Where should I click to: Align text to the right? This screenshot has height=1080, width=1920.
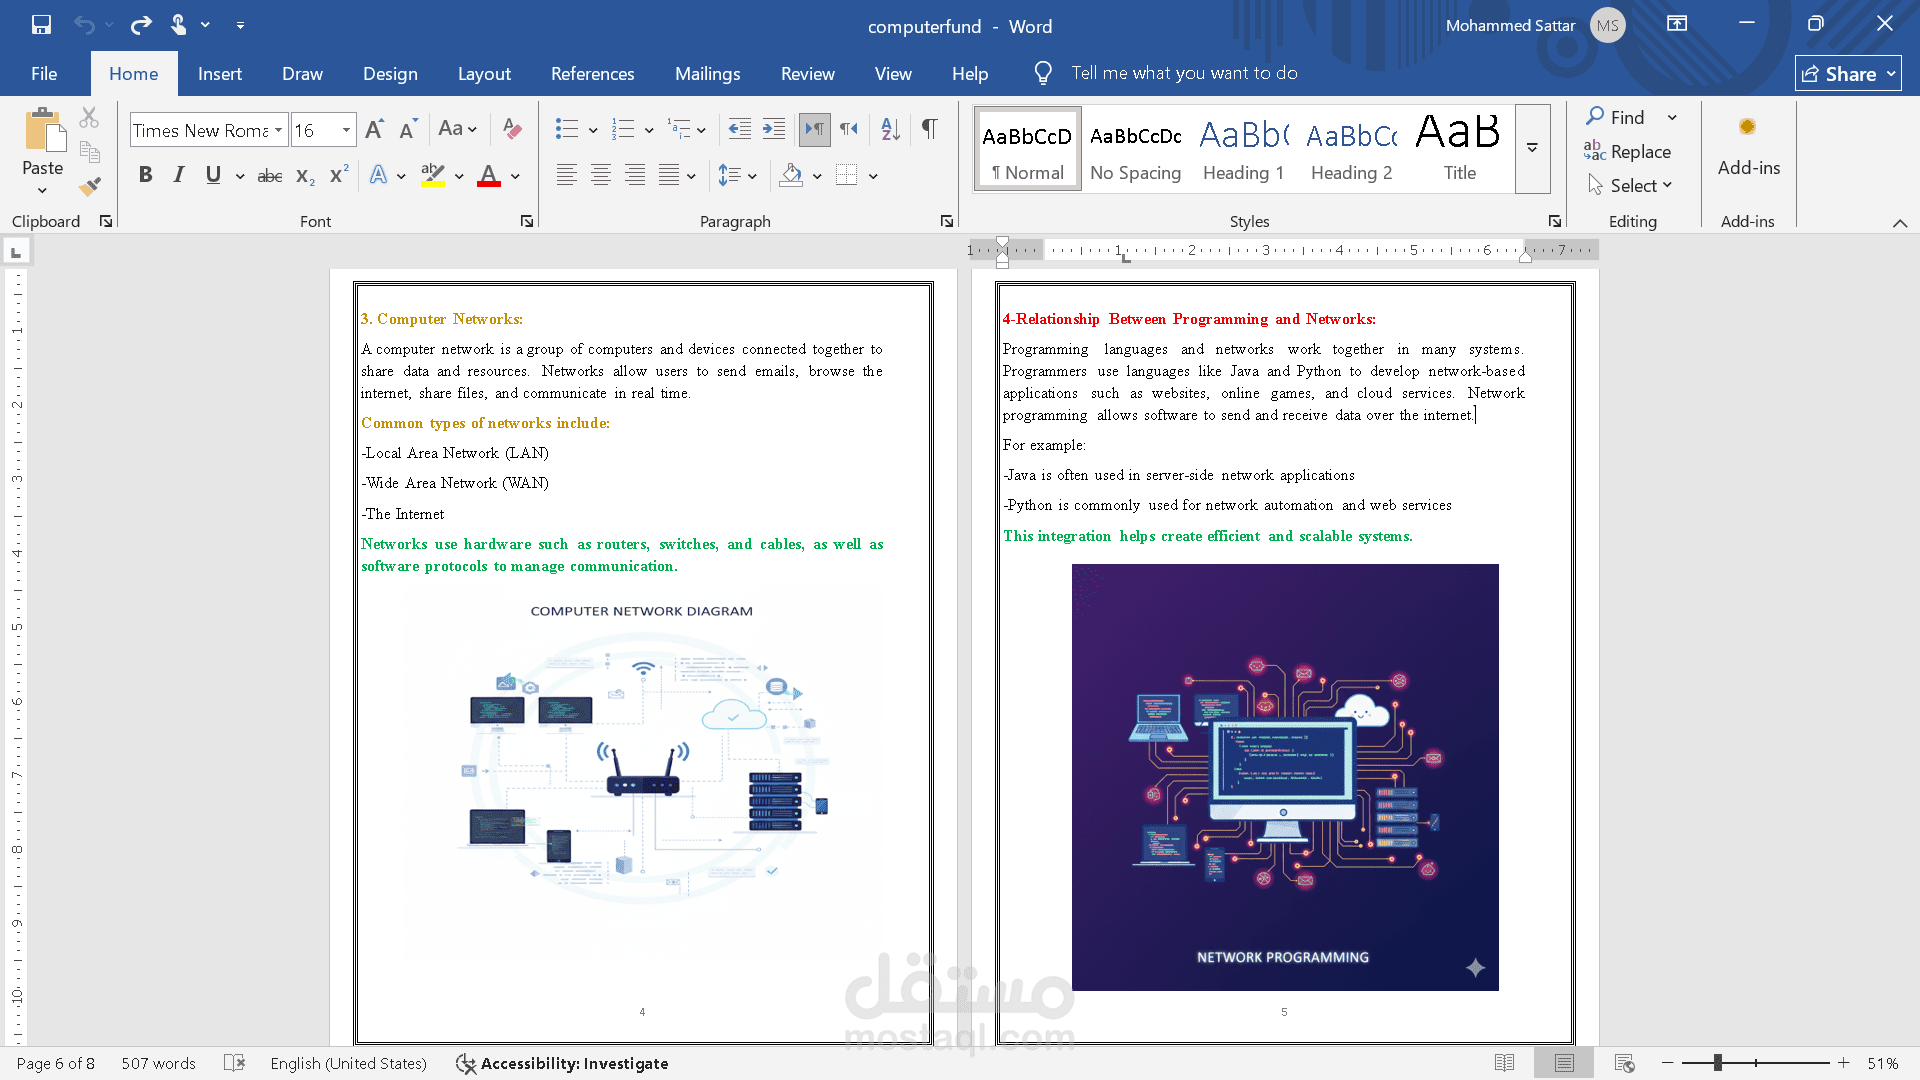coord(634,176)
